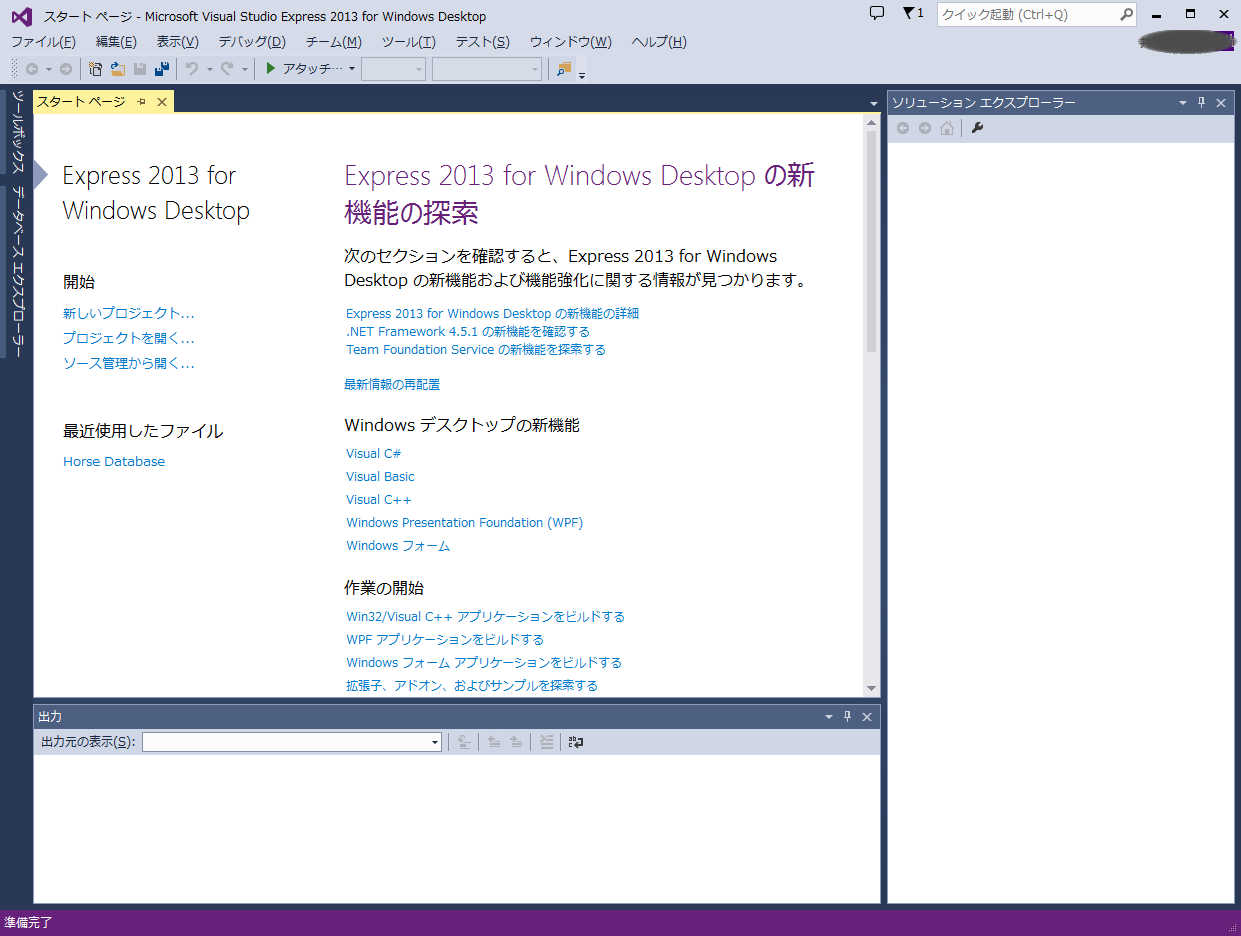Open 出力 panel window position dropdown
This screenshot has height=936, width=1241.
click(828, 717)
